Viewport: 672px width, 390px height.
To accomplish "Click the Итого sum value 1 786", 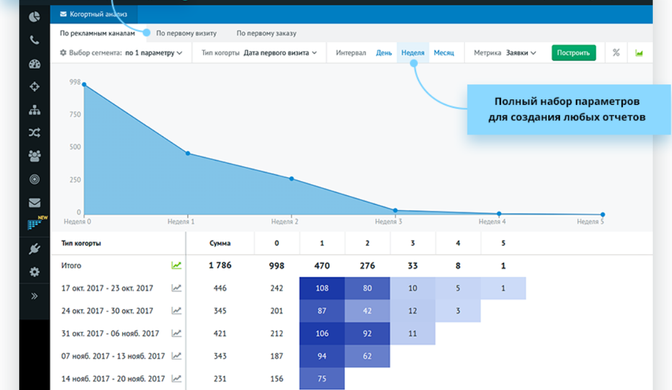I will pyautogui.click(x=220, y=265).
